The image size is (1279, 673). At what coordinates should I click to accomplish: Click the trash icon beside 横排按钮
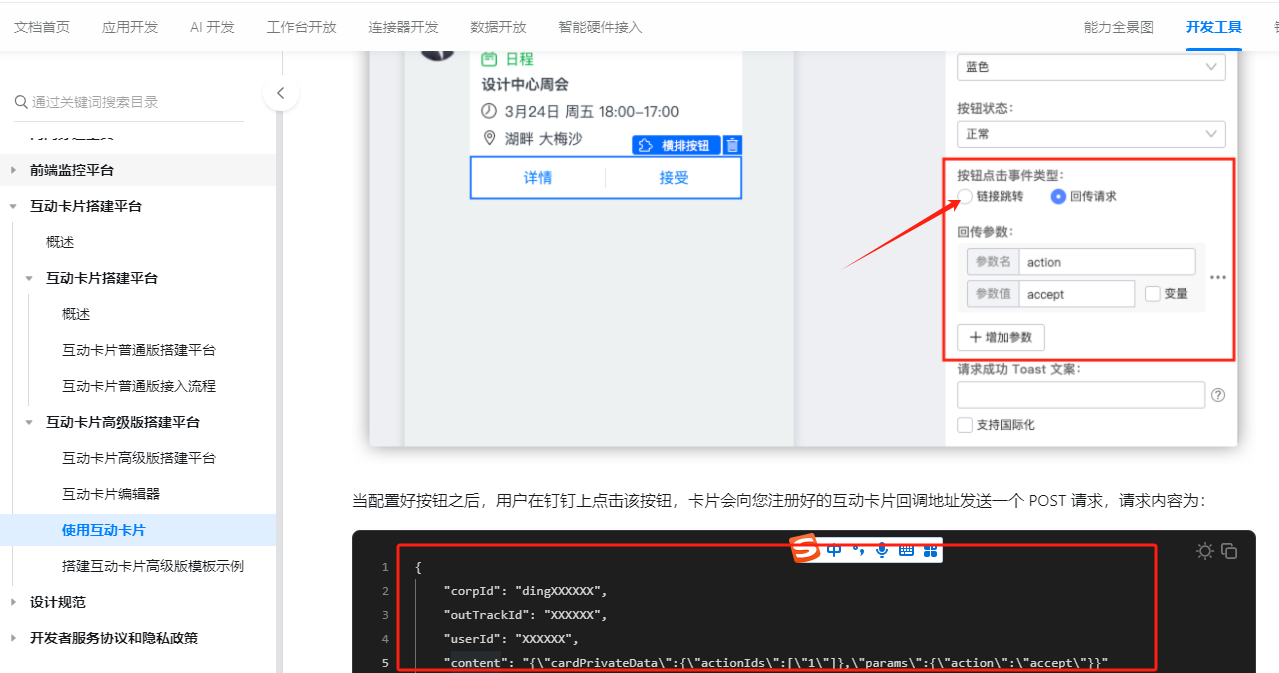[732, 145]
